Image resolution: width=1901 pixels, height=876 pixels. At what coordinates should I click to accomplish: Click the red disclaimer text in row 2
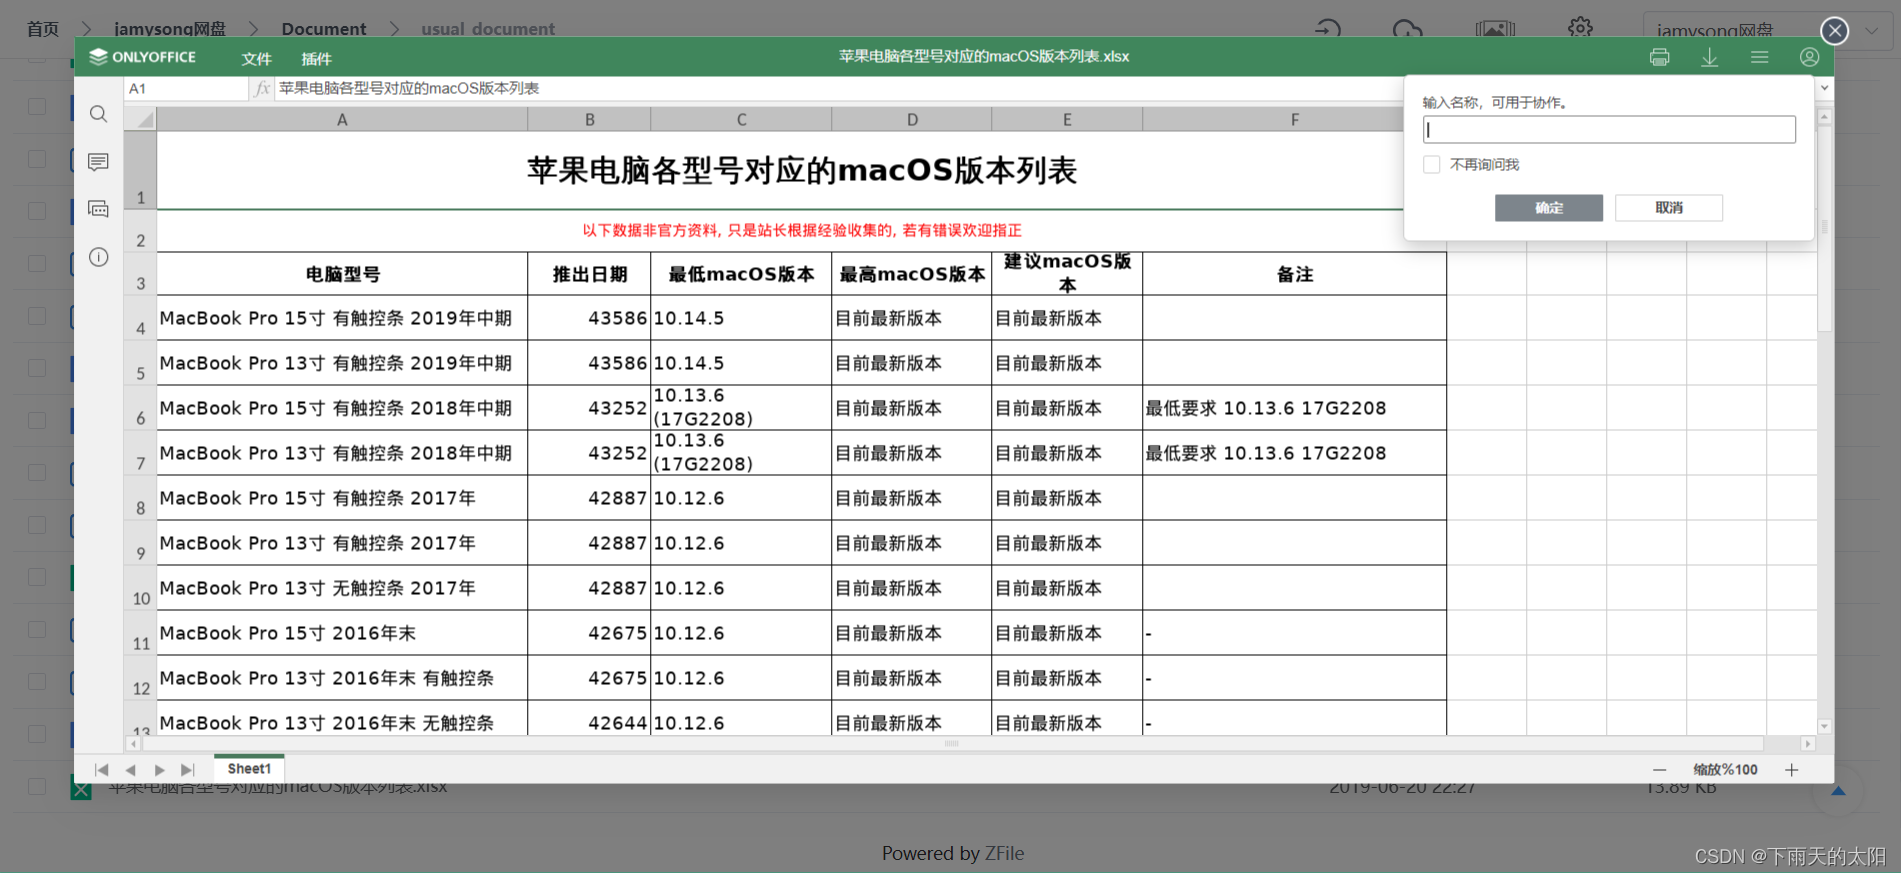(x=801, y=230)
